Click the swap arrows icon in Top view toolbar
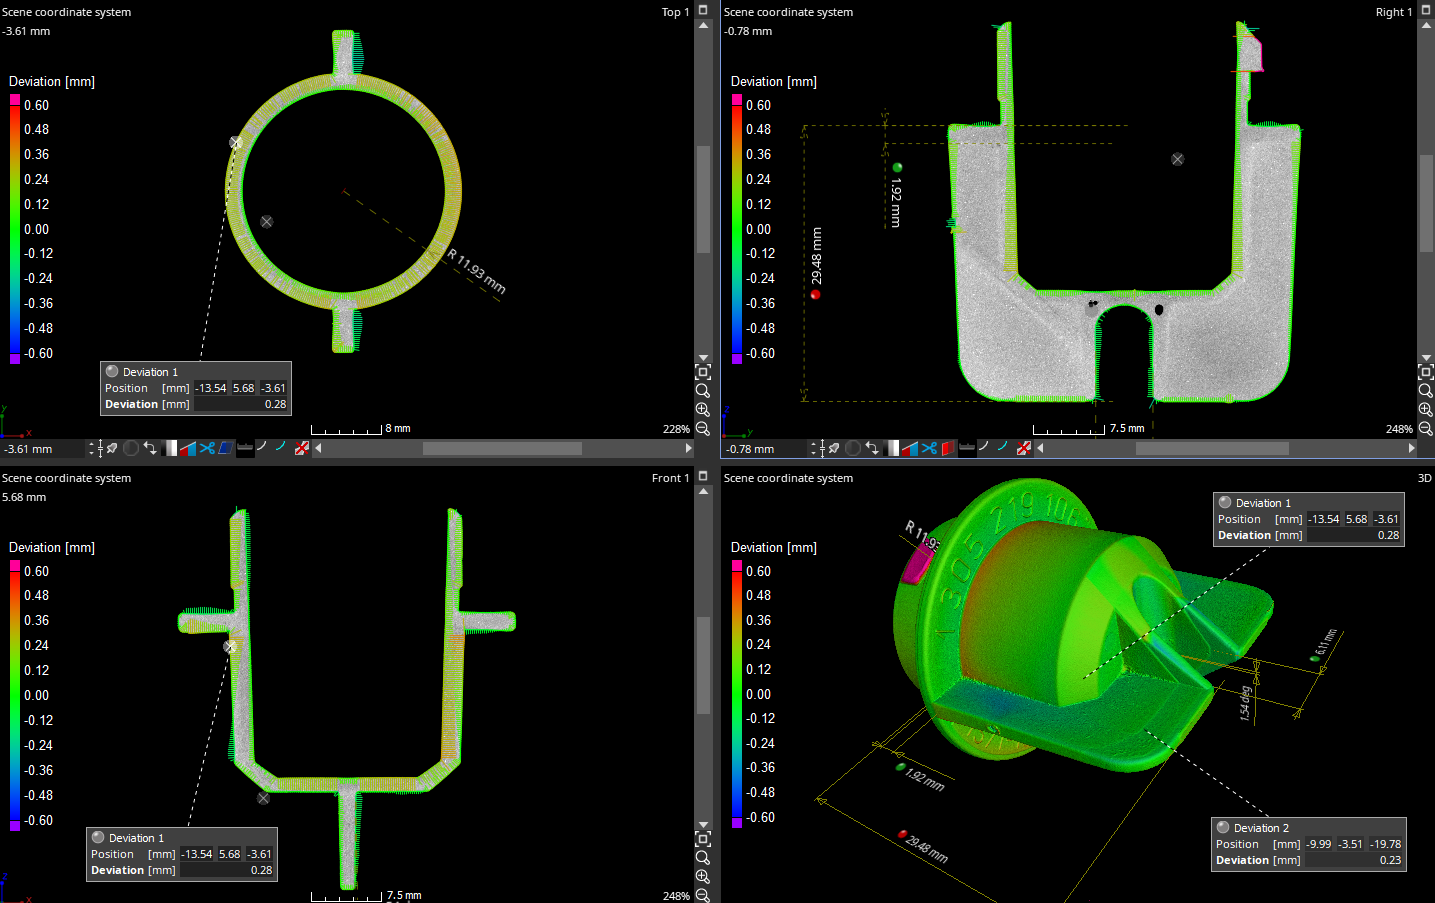This screenshot has height=903, width=1435. point(150,448)
